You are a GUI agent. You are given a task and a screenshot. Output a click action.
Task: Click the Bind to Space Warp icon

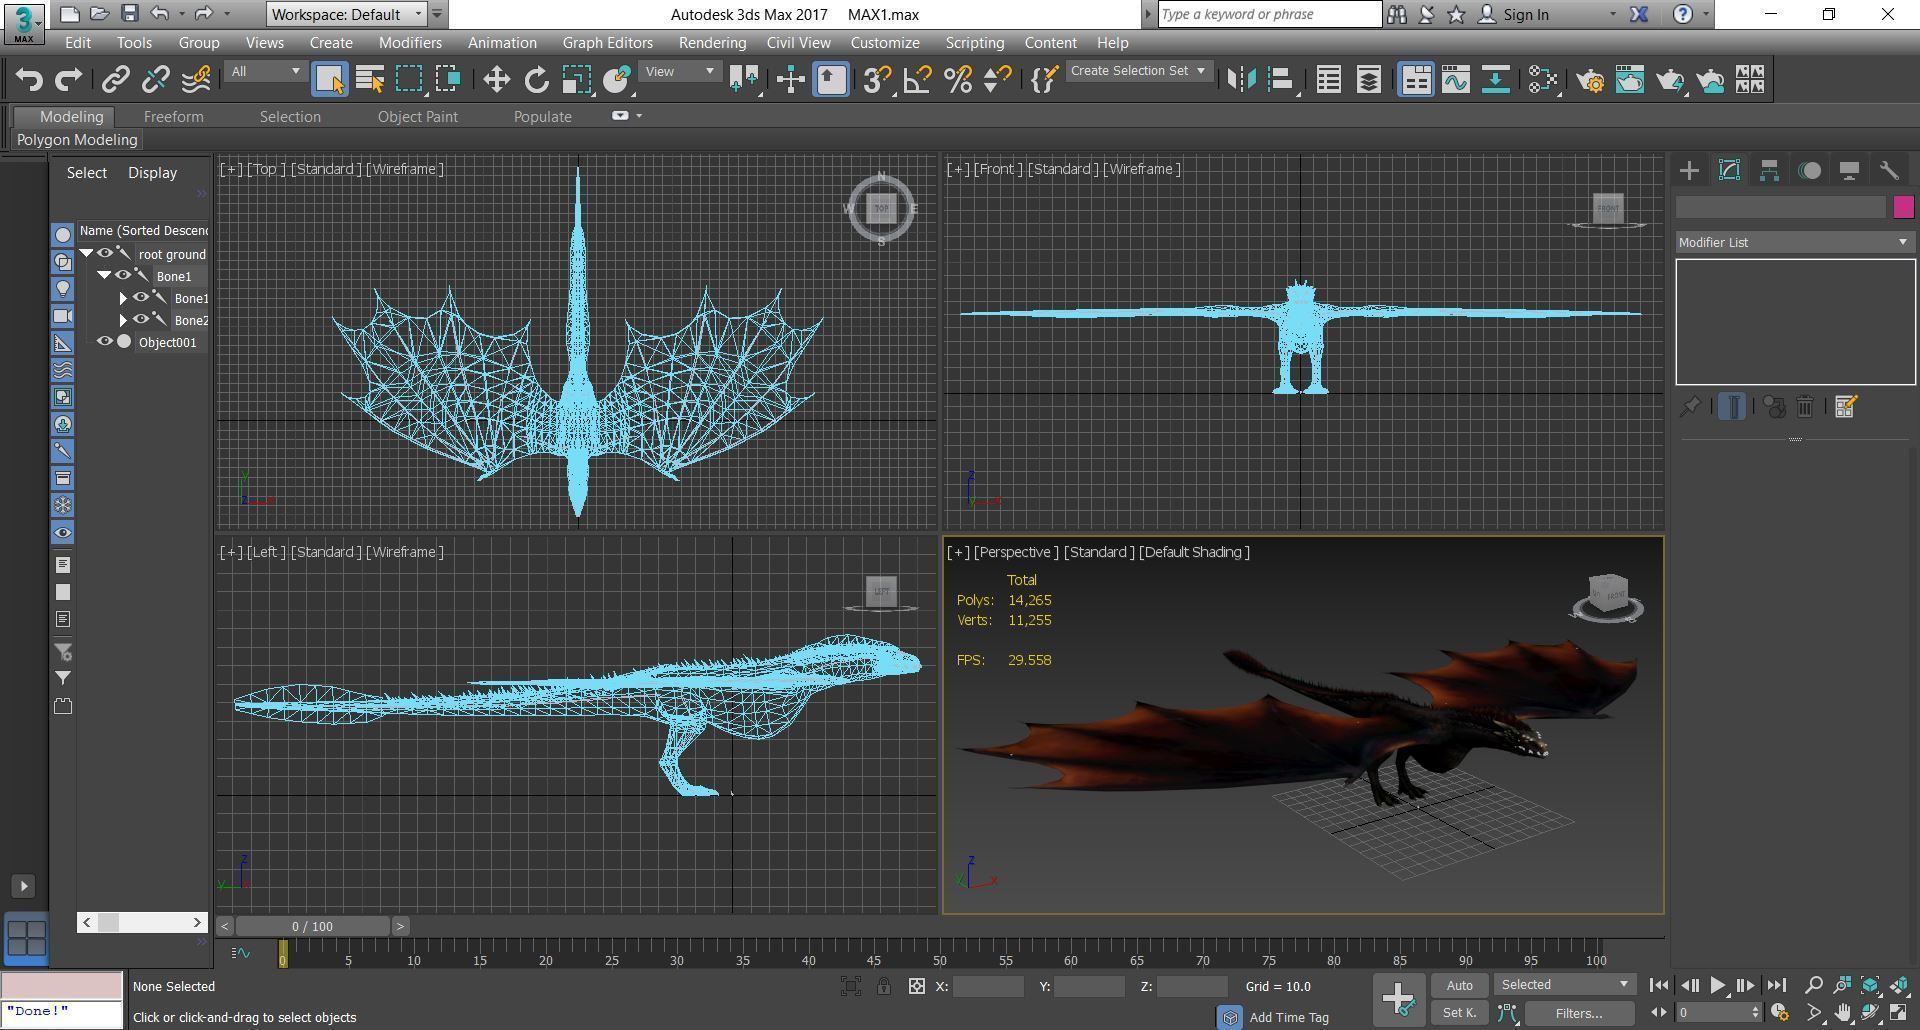(197, 79)
